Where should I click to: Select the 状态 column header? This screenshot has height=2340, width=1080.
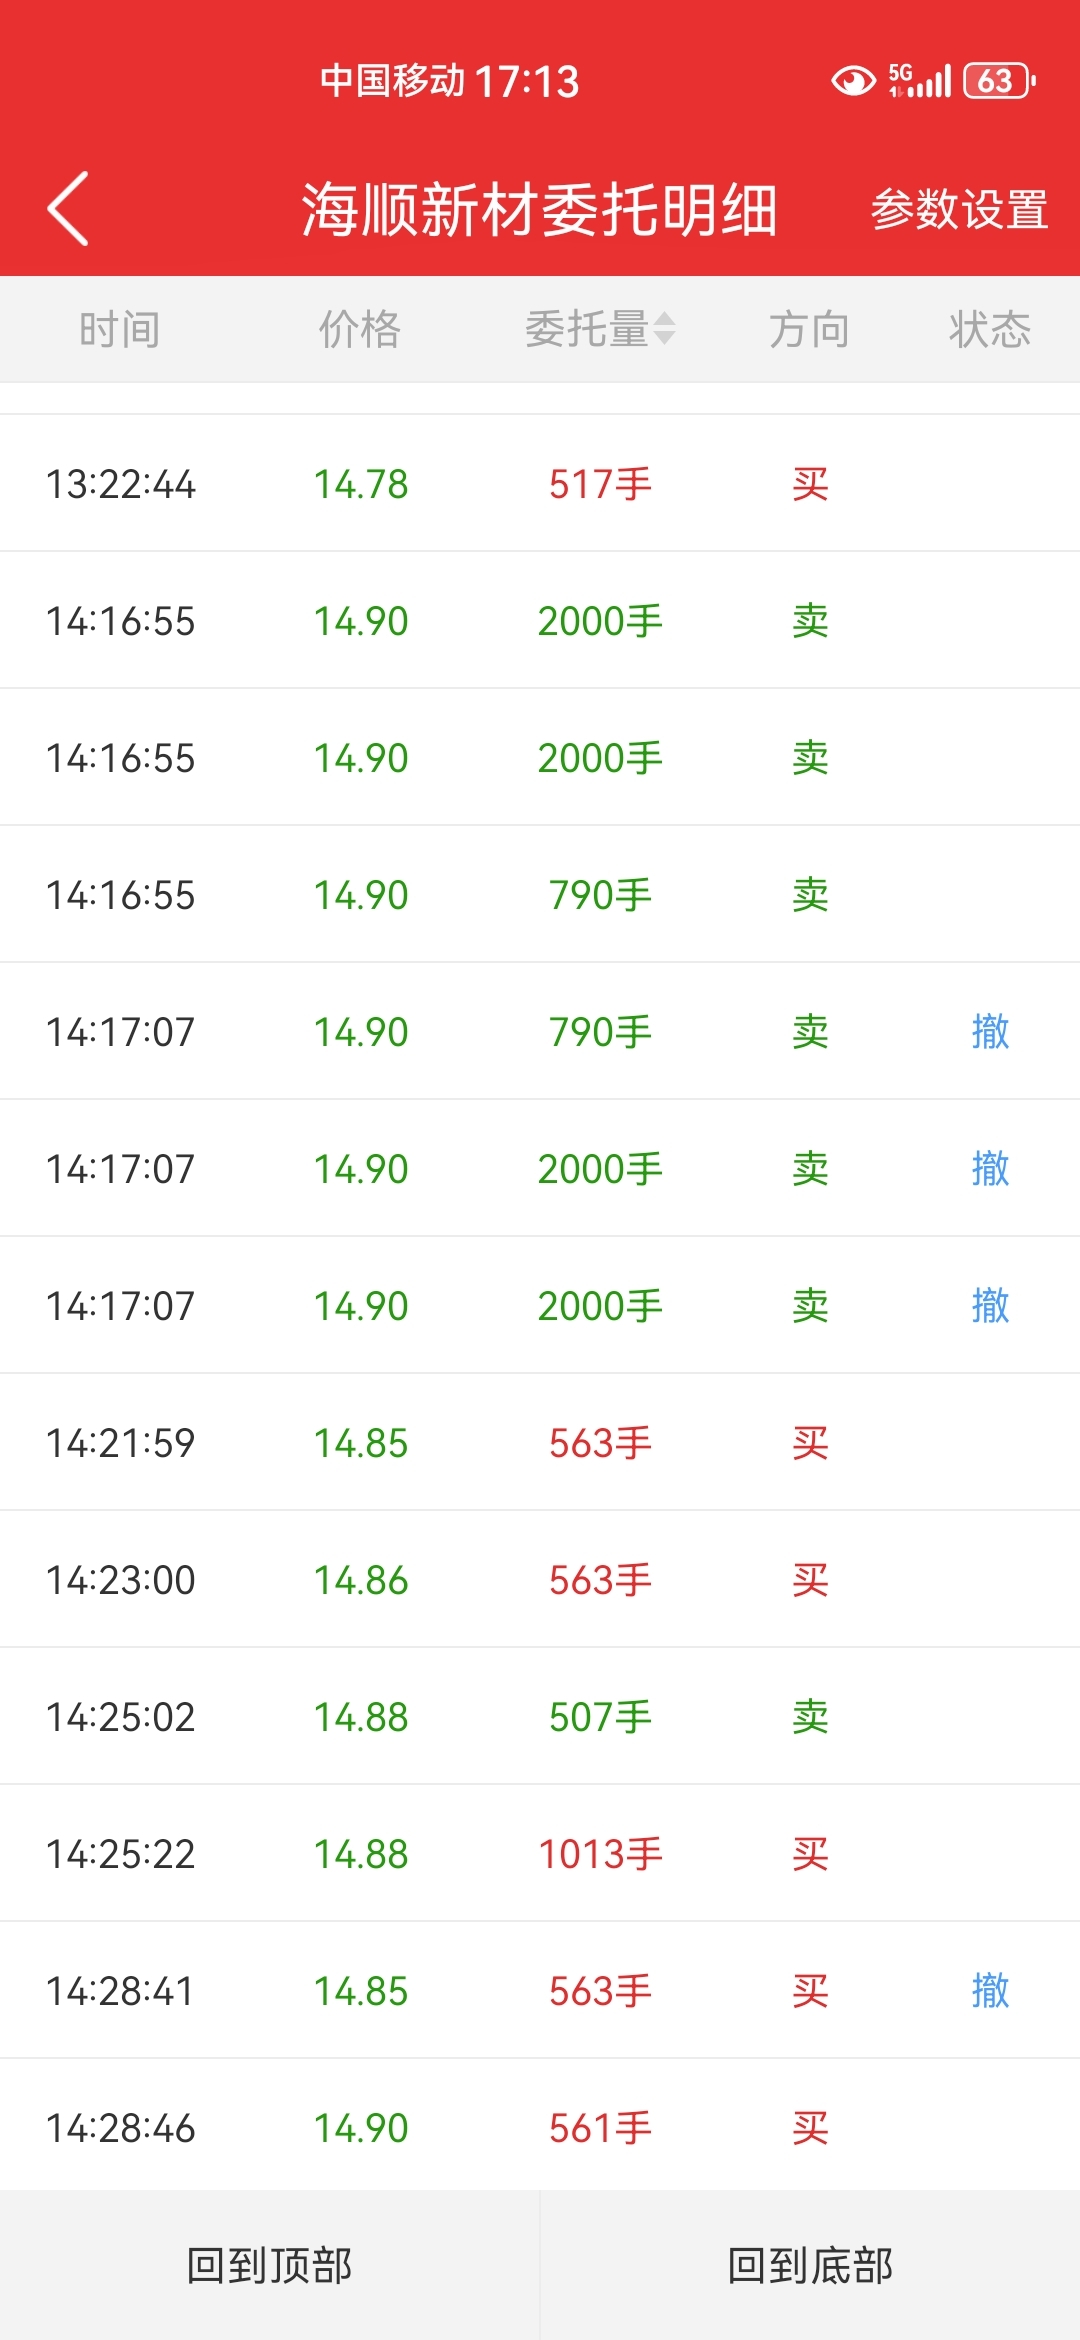point(989,329)
